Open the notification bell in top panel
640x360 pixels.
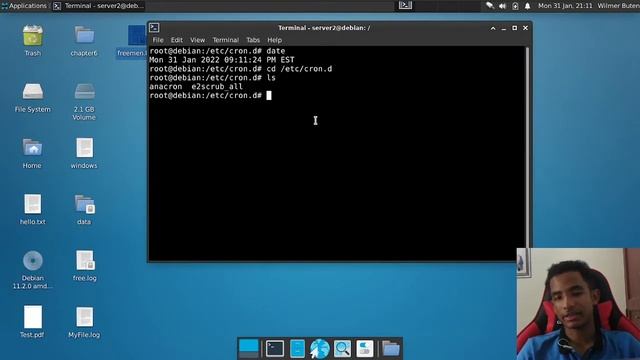click(x=527, y=6)
